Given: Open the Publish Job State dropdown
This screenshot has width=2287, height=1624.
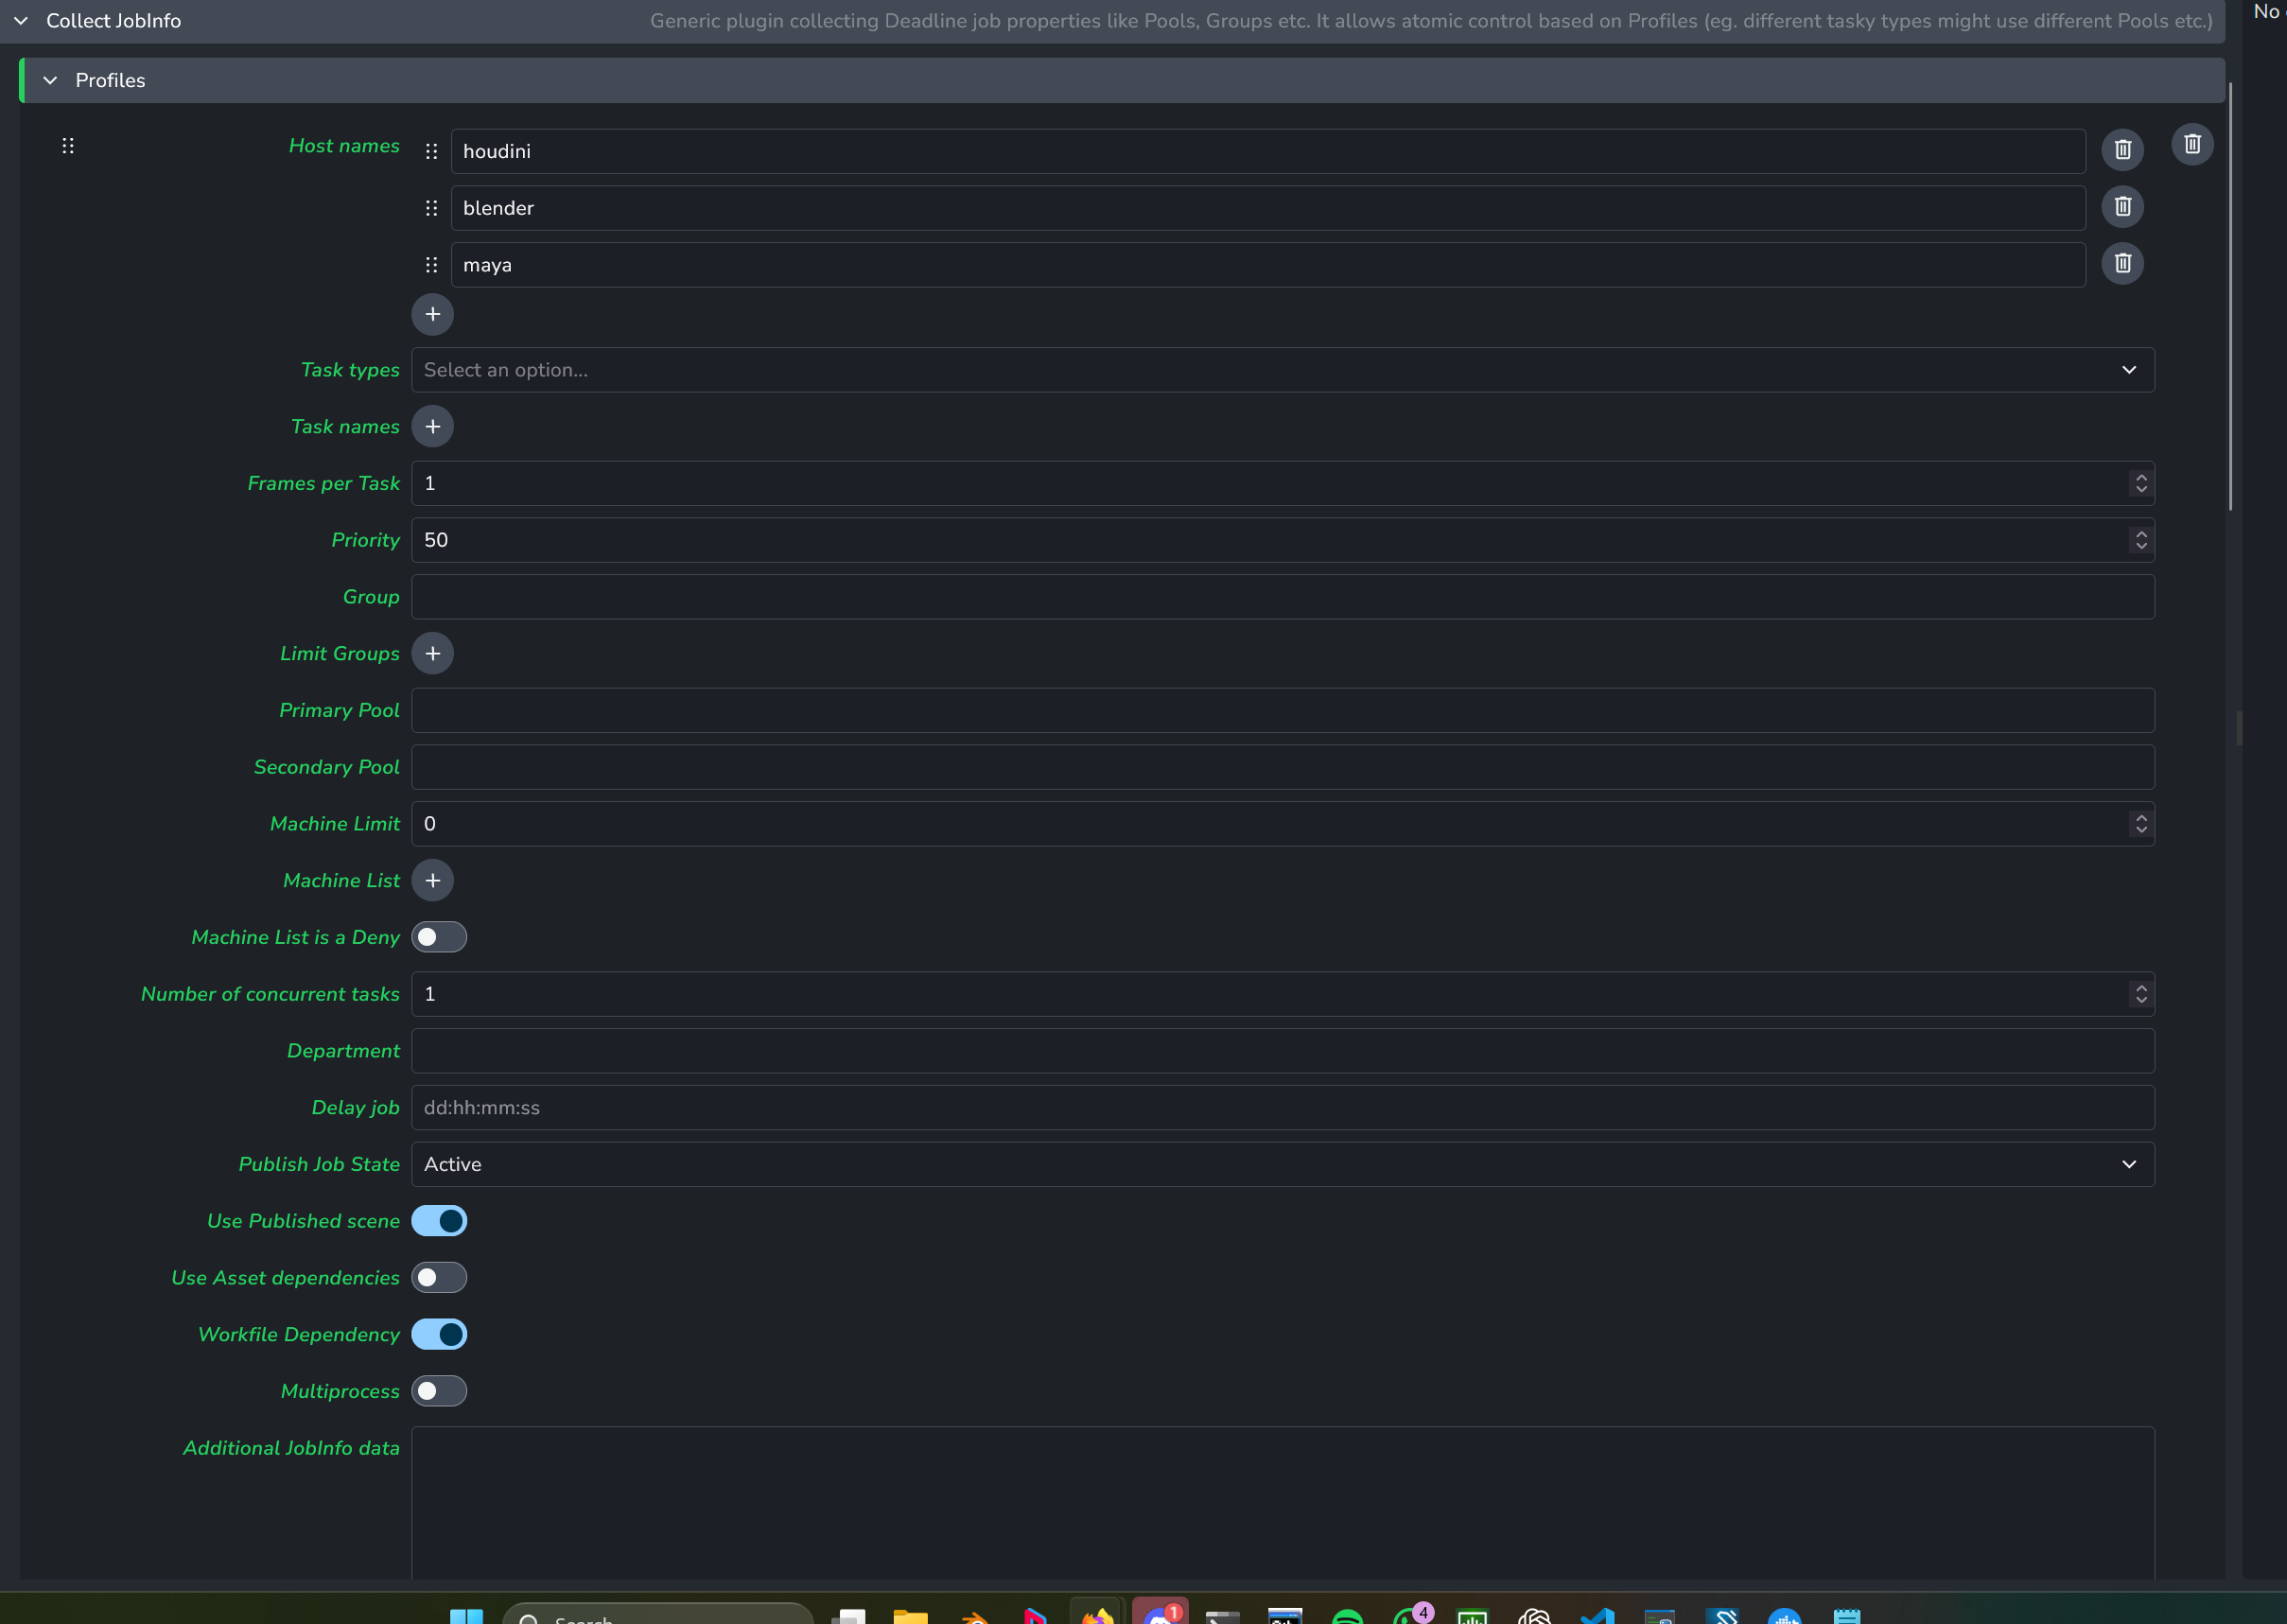Looking at the screenshot, I should click(x=1282, y=1165).
